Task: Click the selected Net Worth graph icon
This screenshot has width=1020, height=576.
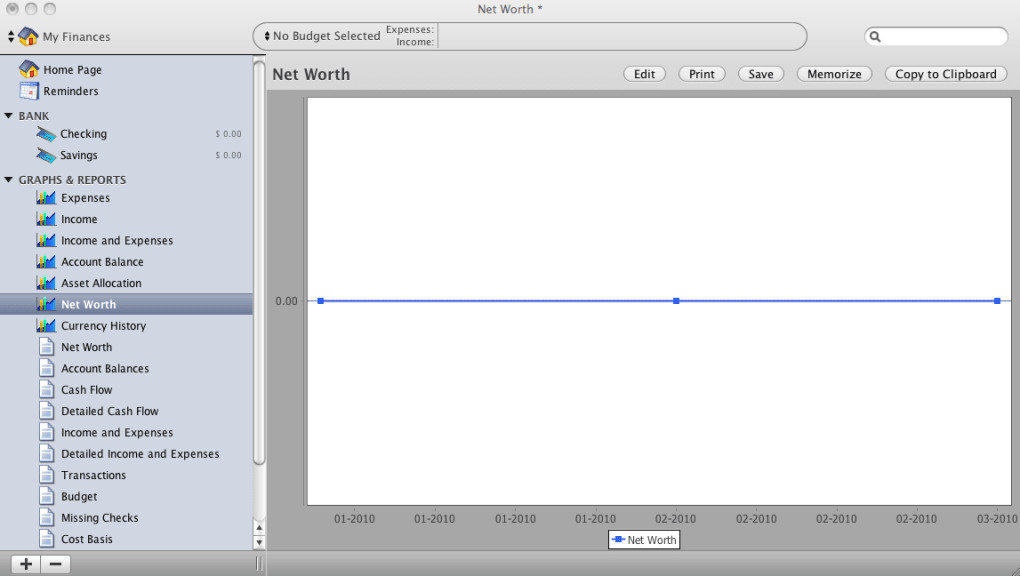Action: point(46,304)
